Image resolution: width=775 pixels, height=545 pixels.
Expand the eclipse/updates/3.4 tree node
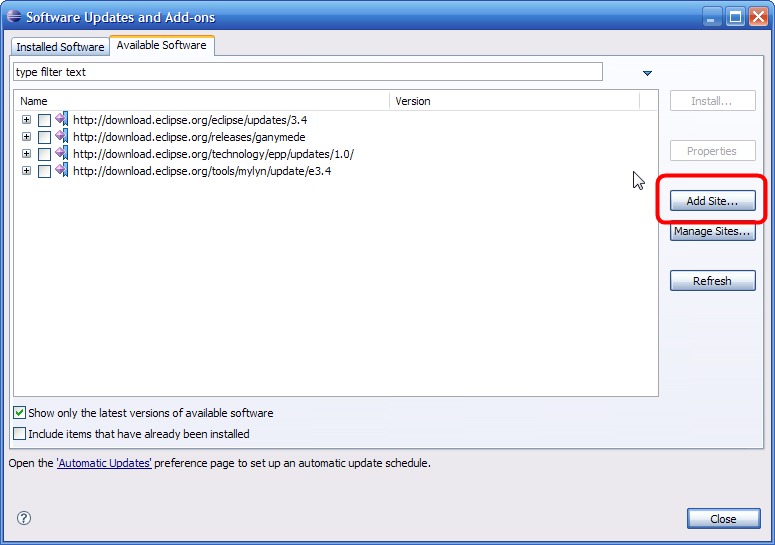click(26, 120)
